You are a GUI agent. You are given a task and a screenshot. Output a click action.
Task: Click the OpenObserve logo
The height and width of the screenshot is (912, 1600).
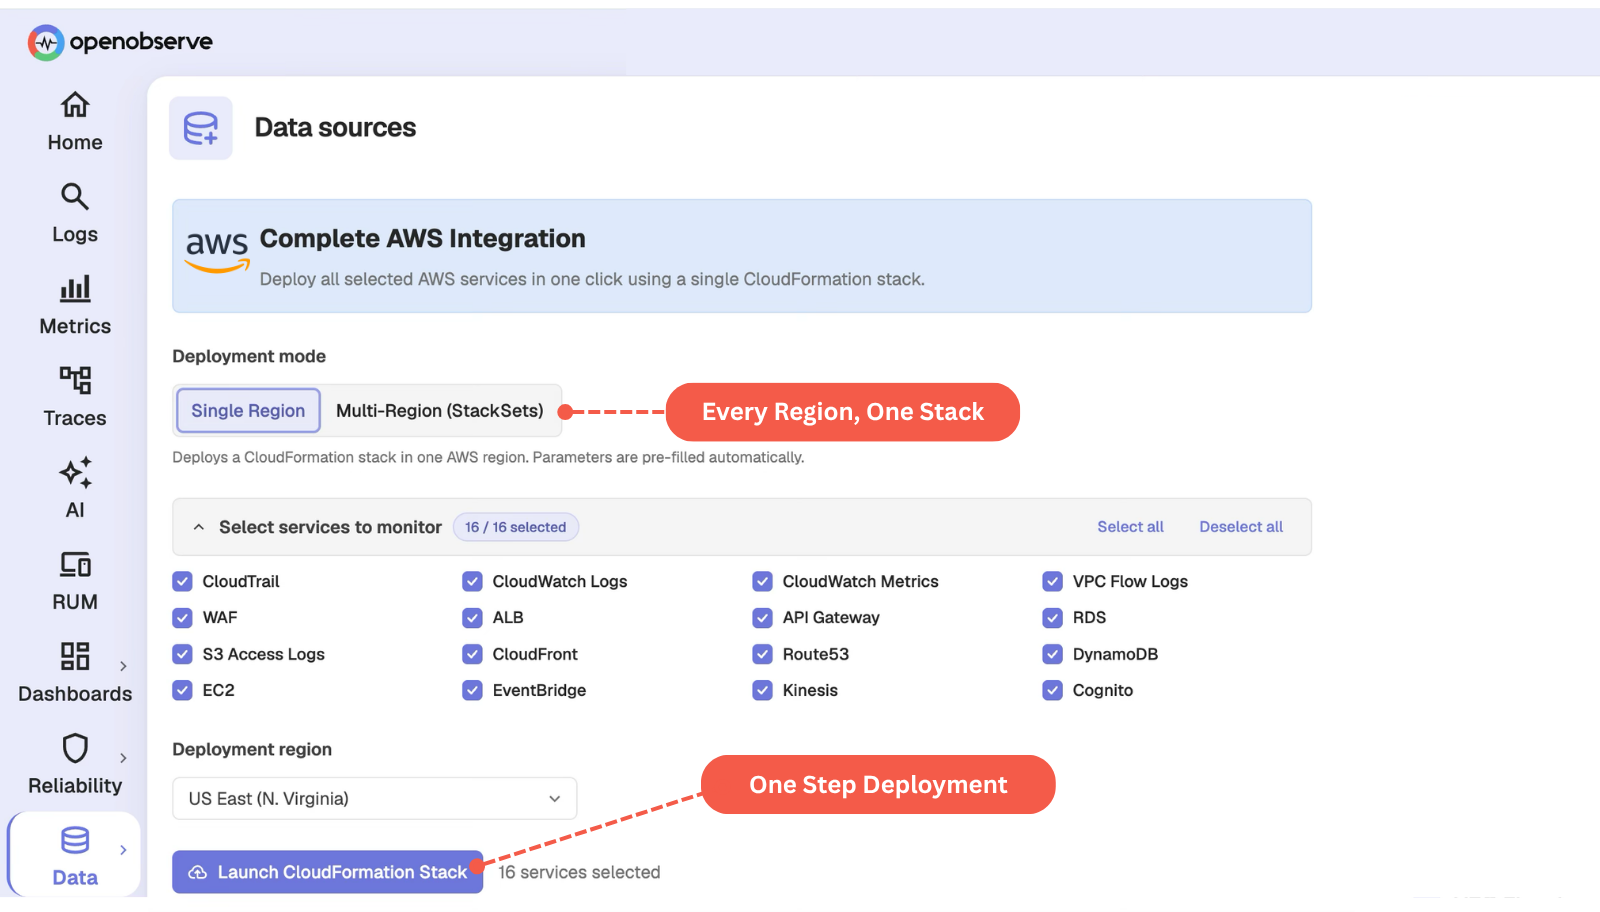click(120, 42)
